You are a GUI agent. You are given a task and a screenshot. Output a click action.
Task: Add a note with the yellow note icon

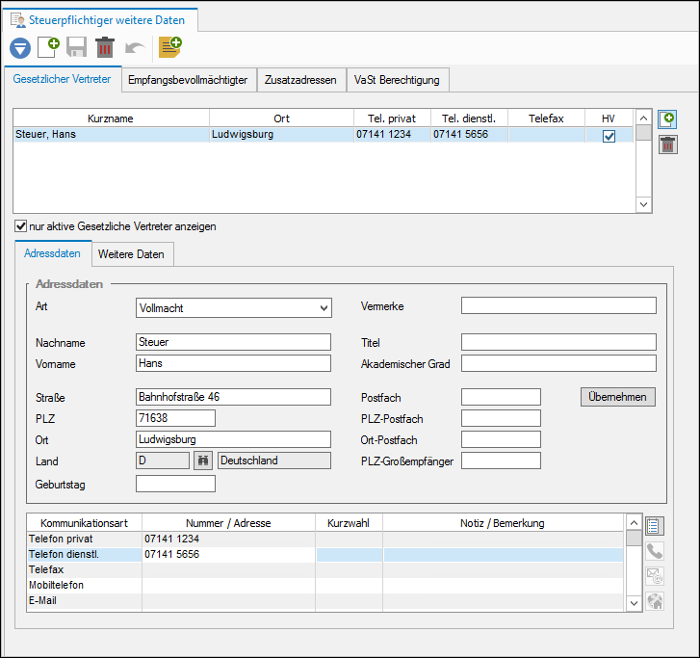[171, 47]
